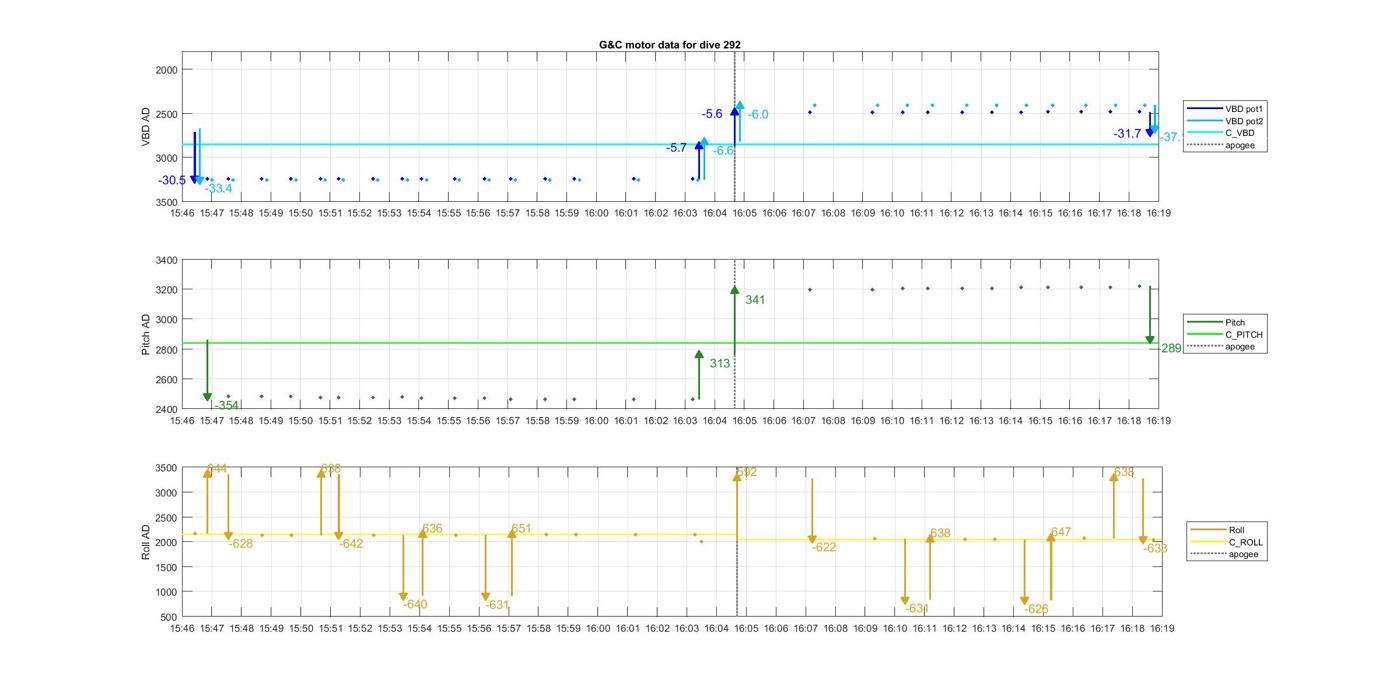1400x693 pixels.
Task: Click the "3400" tick on the Pitch axis
Action: [166, 260]
